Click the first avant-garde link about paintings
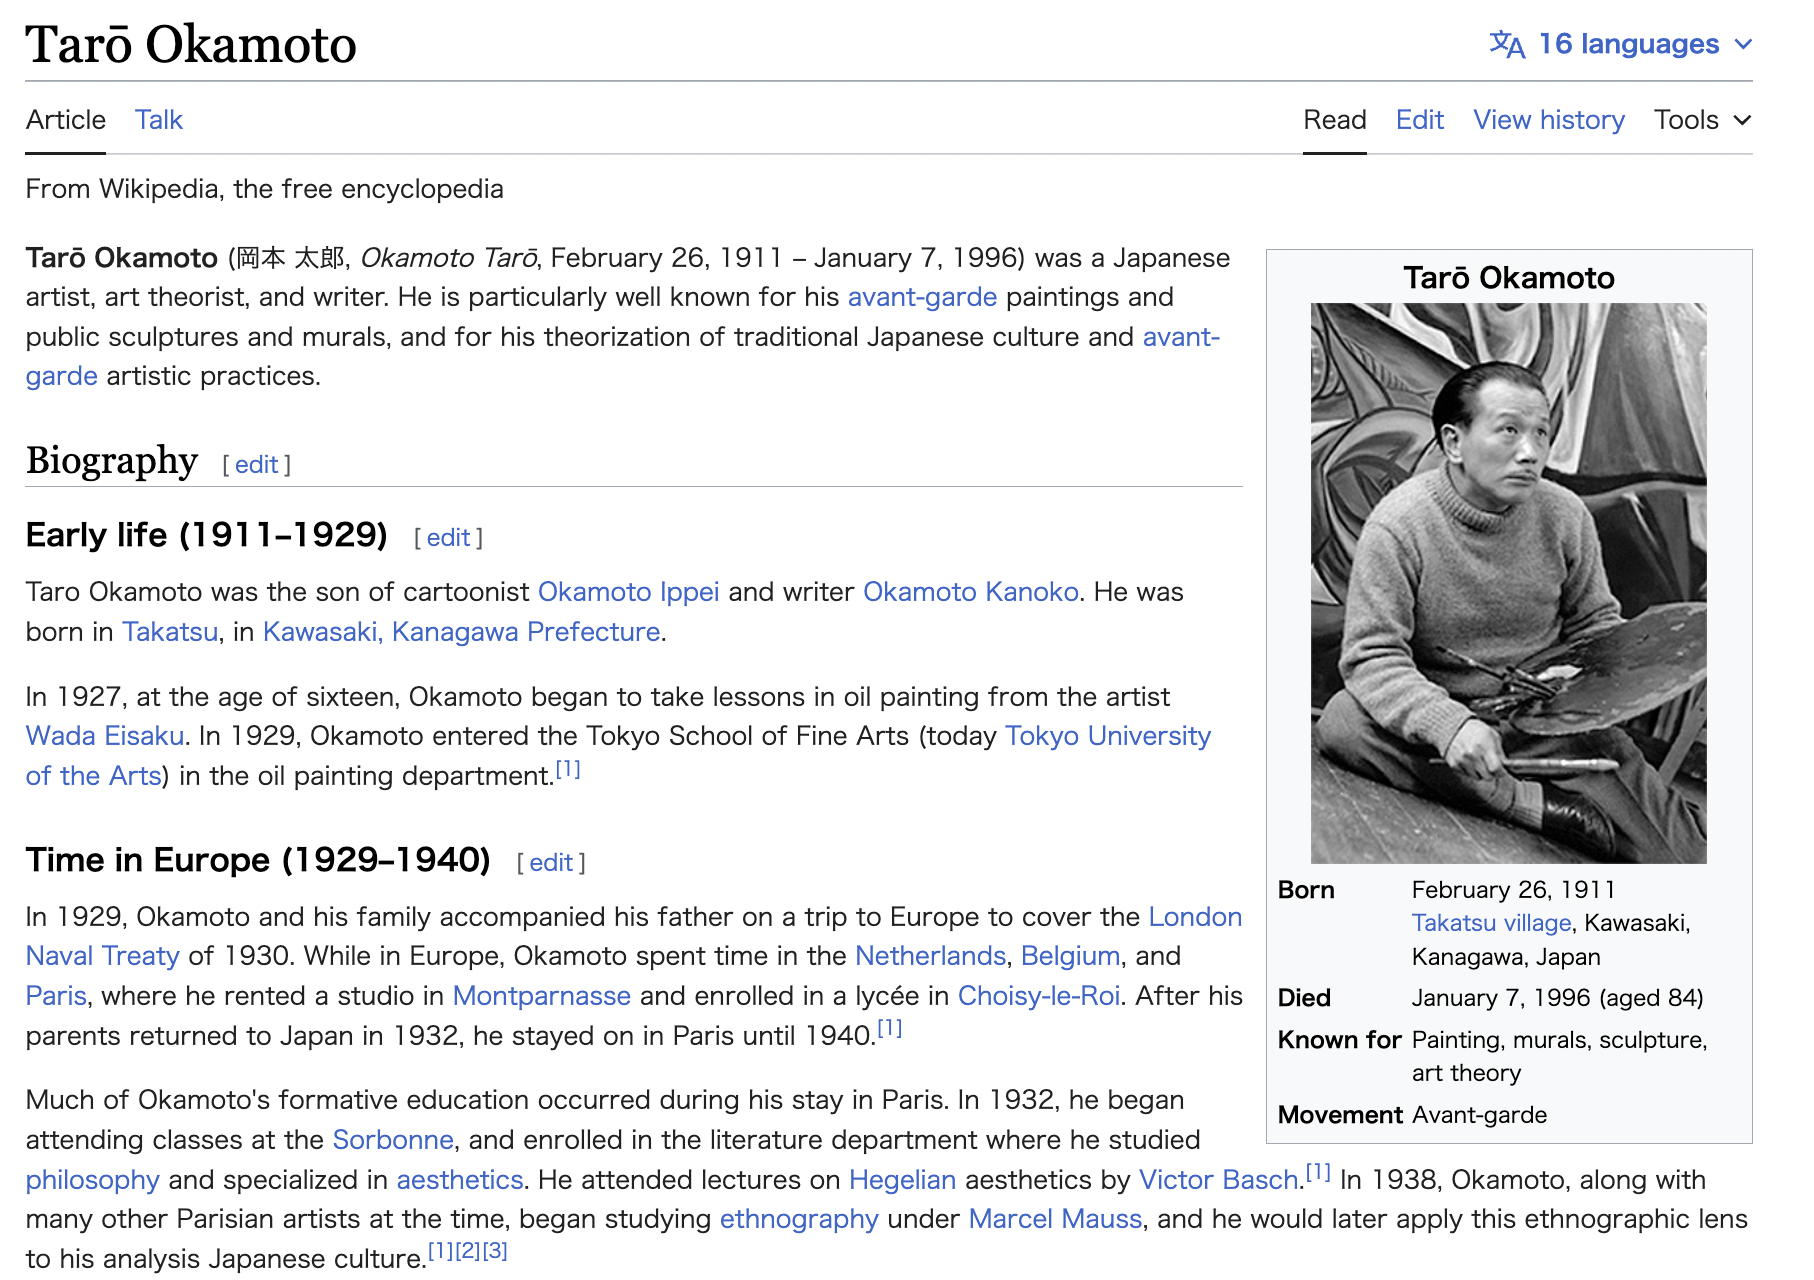 point(922,297)
